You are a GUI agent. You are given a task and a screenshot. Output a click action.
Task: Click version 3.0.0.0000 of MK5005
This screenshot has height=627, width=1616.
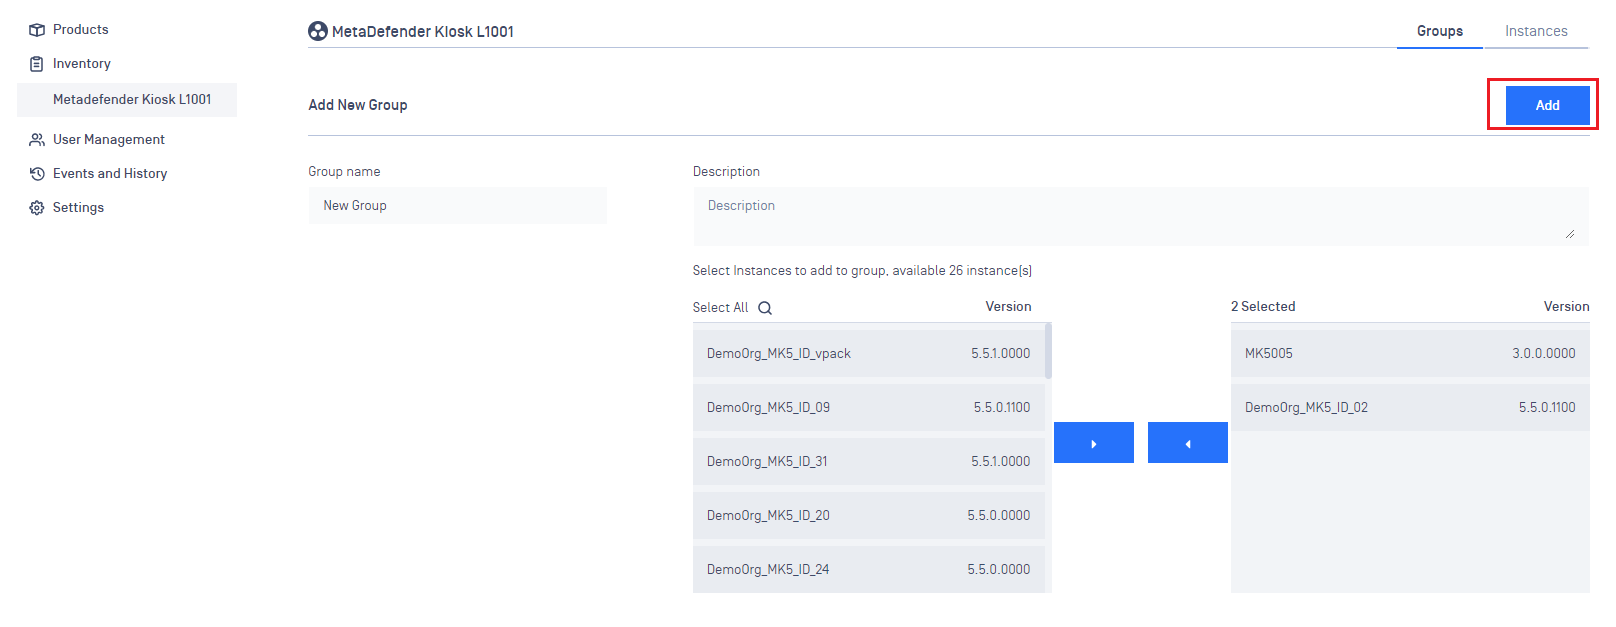pos(1544,354)
